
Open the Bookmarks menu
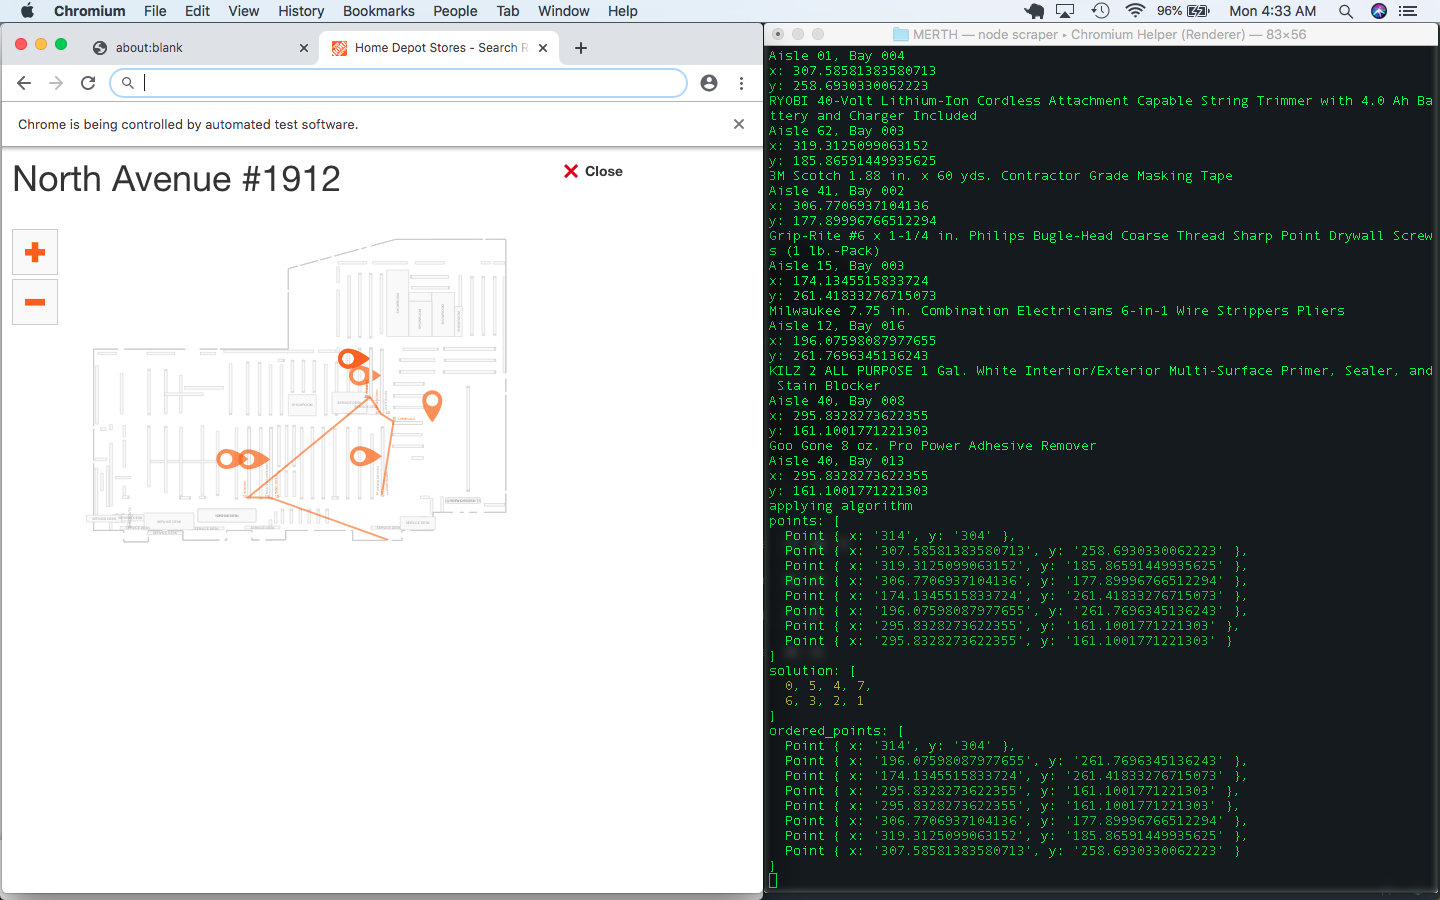pyautogui.click(x=378, y=11)
